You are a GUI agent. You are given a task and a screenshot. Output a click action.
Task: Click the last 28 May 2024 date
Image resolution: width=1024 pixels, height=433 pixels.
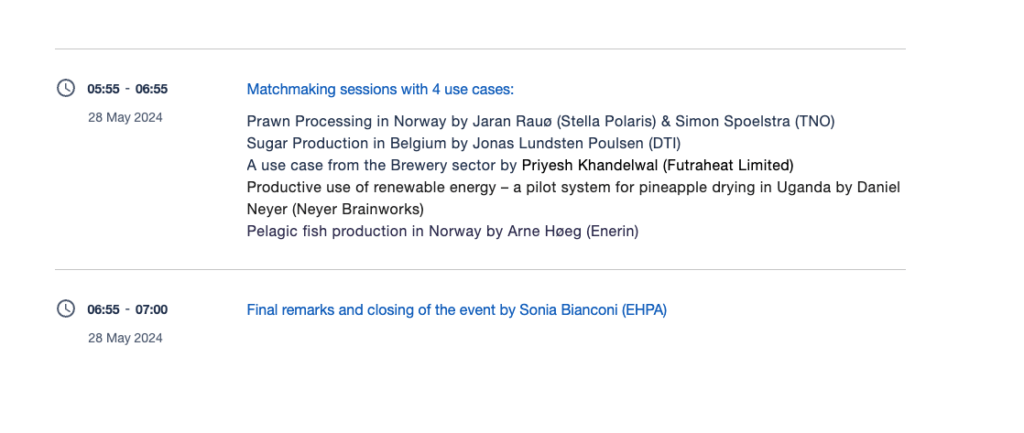point(124,338)
